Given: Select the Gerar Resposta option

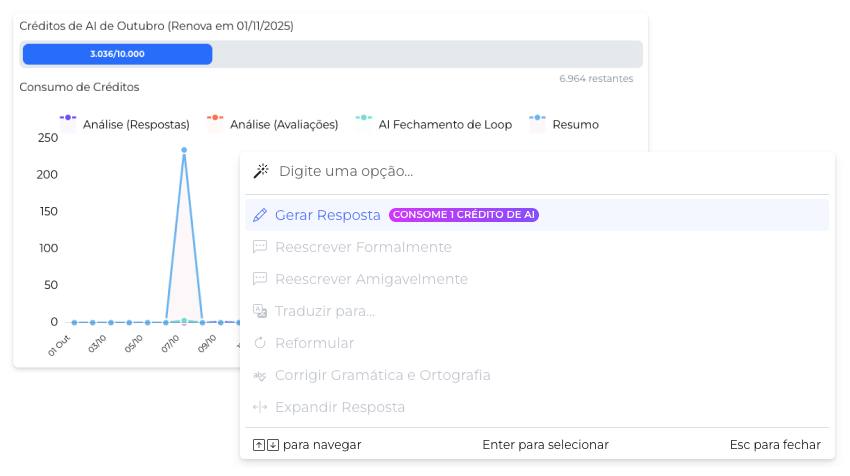Looking at the screenshot, I should [328, 215].
